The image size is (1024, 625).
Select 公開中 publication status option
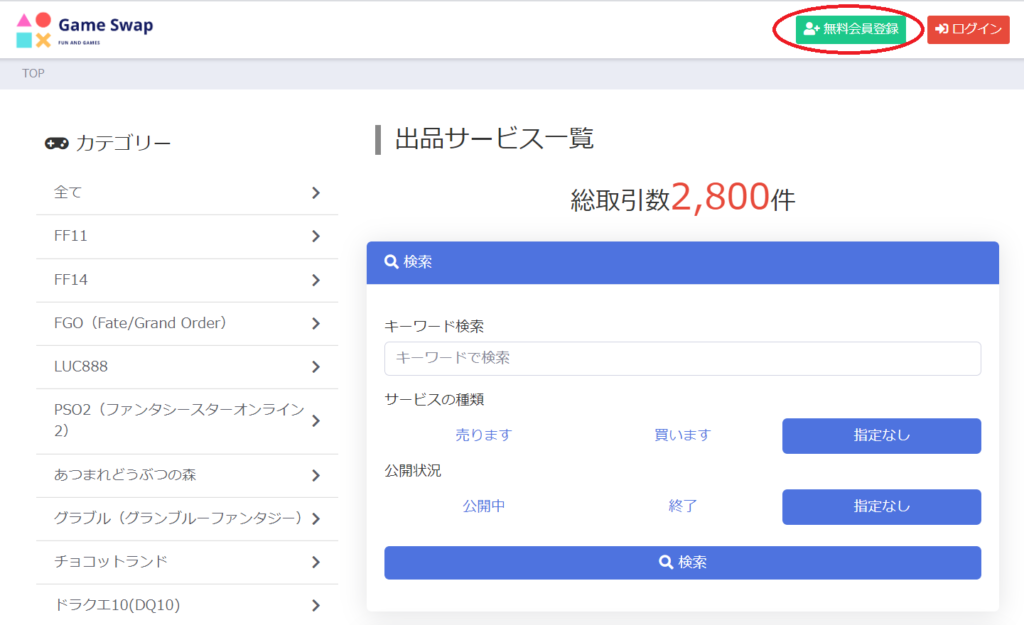click(x=483, y=506)
